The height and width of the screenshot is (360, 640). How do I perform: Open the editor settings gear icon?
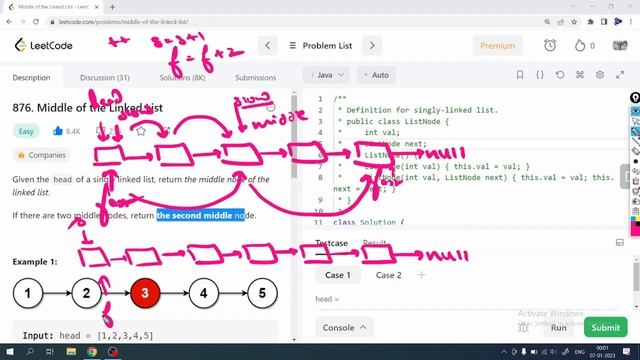(x=600, y=75)
